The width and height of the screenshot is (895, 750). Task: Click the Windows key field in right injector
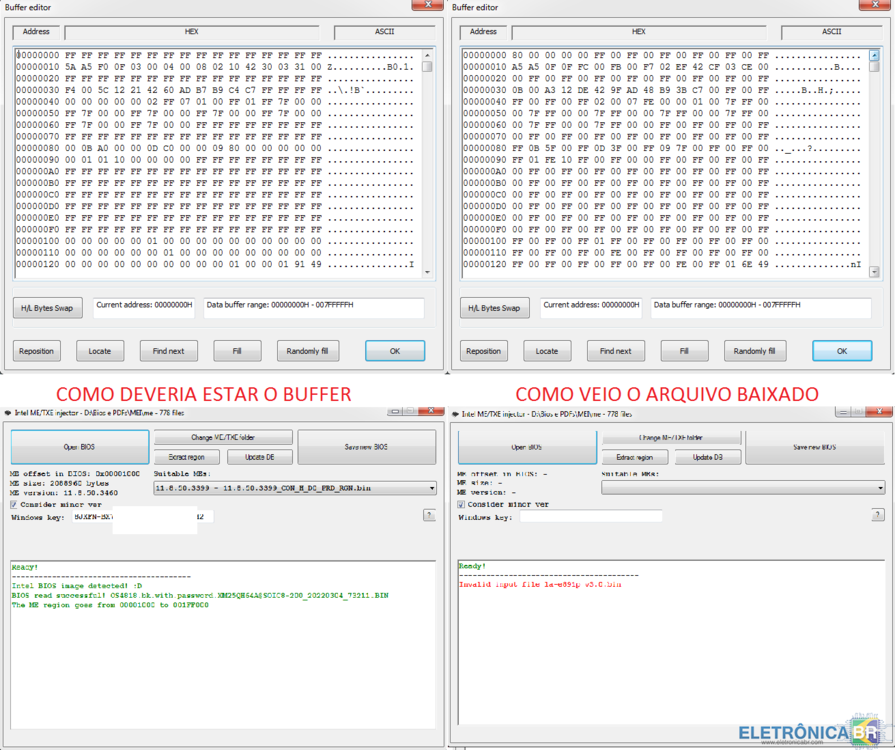point(604,516)
